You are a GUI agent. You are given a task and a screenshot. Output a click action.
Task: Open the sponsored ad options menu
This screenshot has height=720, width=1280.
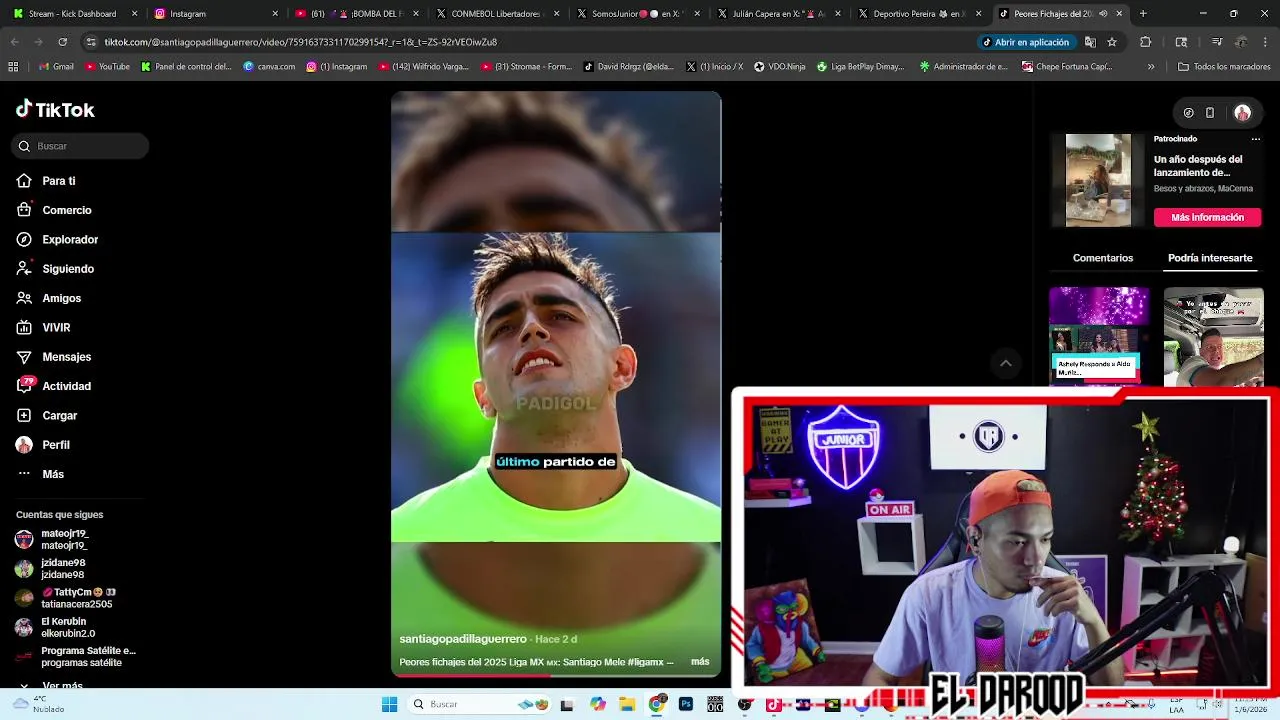(1256, 139)
